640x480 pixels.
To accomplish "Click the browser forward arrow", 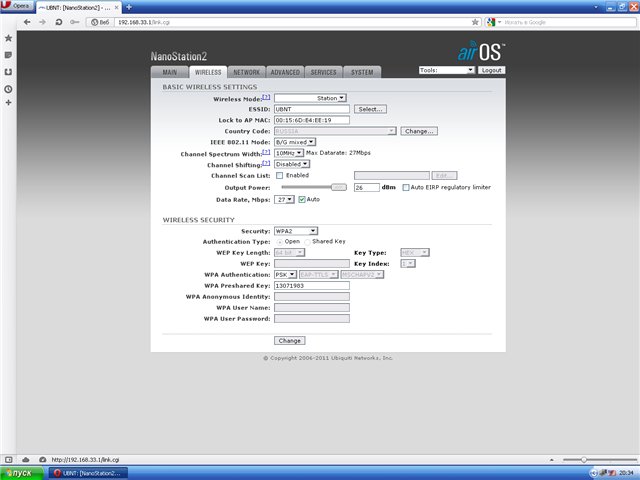I will coord(42,22).
